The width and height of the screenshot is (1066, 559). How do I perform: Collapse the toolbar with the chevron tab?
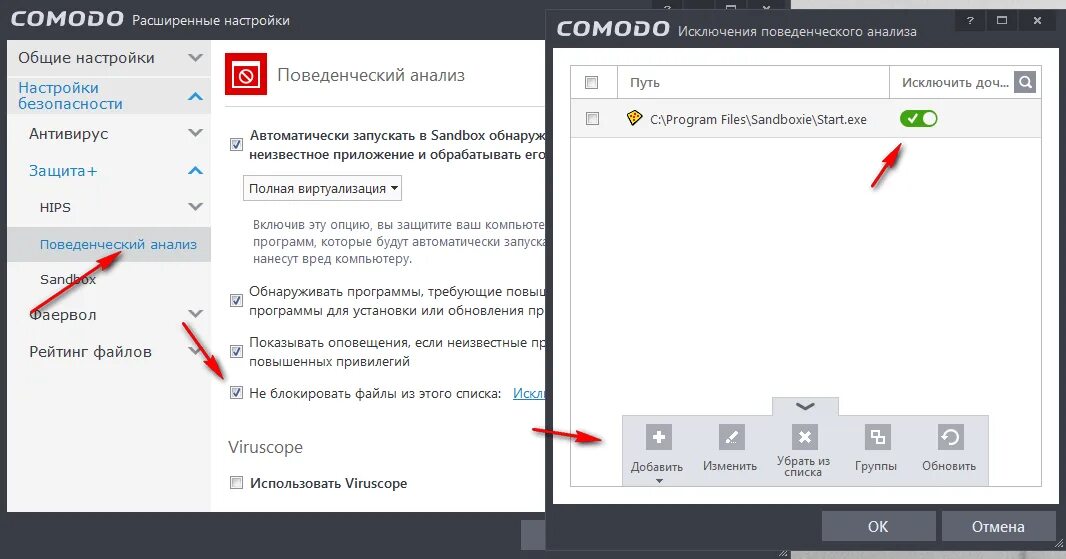click(805, 406)
